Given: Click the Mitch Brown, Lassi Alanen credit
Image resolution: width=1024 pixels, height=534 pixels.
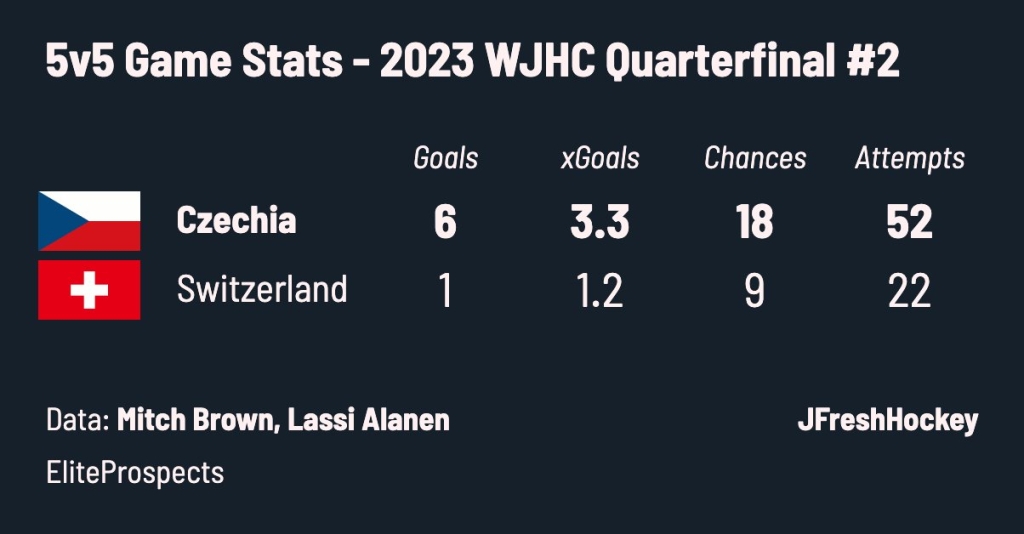Looking at the screenshot, I should (283, 419).
